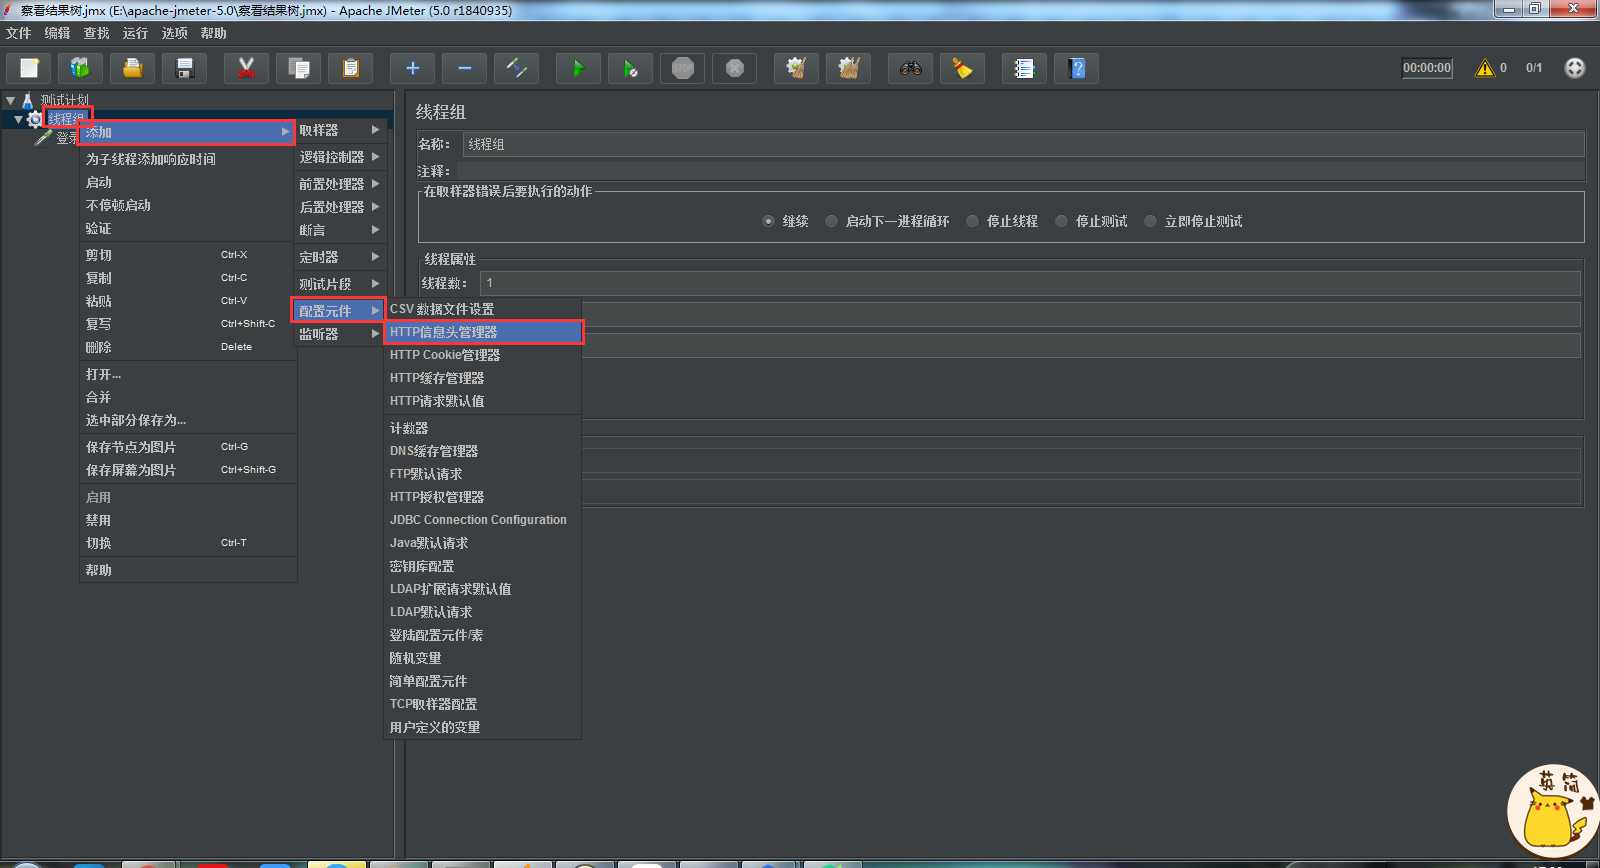Viewport: 1600px width, 868px height.
Task: Click the Help question mark icon
Action: [1076, 68]
